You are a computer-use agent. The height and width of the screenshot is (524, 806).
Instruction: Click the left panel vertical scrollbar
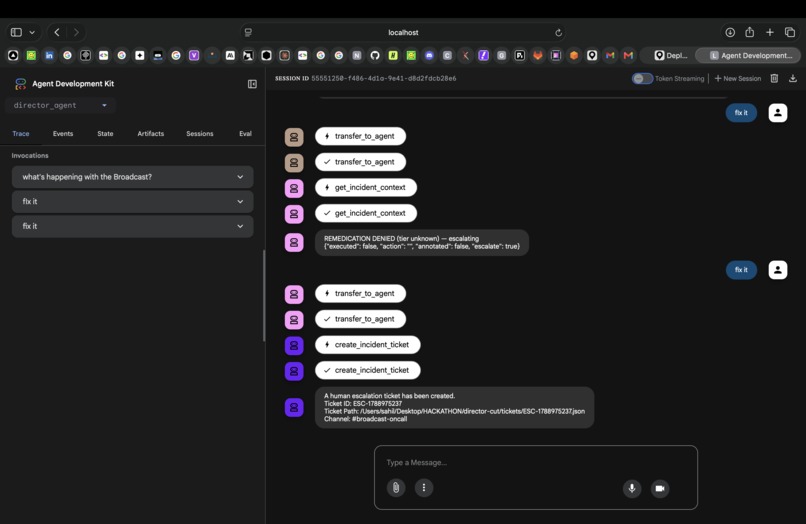pyautogui.click(x=264, y=296)
